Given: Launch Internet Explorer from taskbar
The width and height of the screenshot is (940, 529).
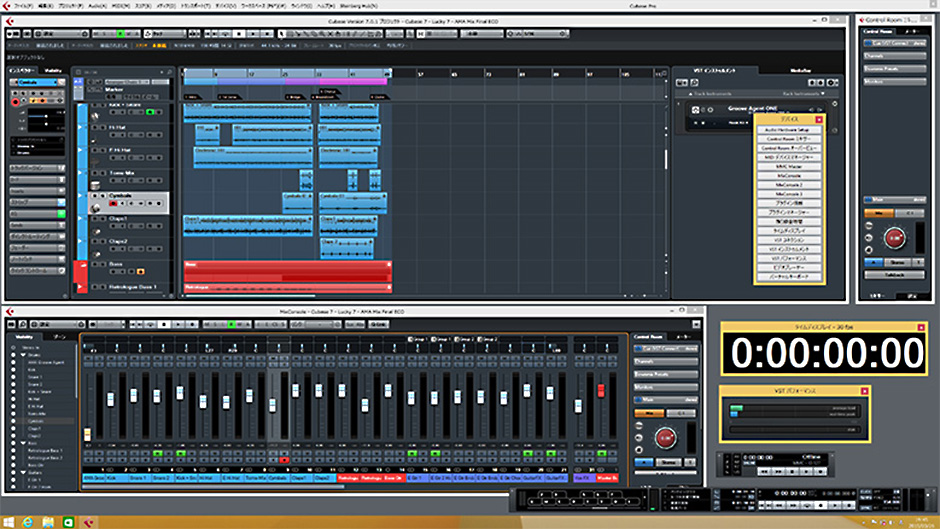Looking at the screenshot, I should tap(28, 522).
